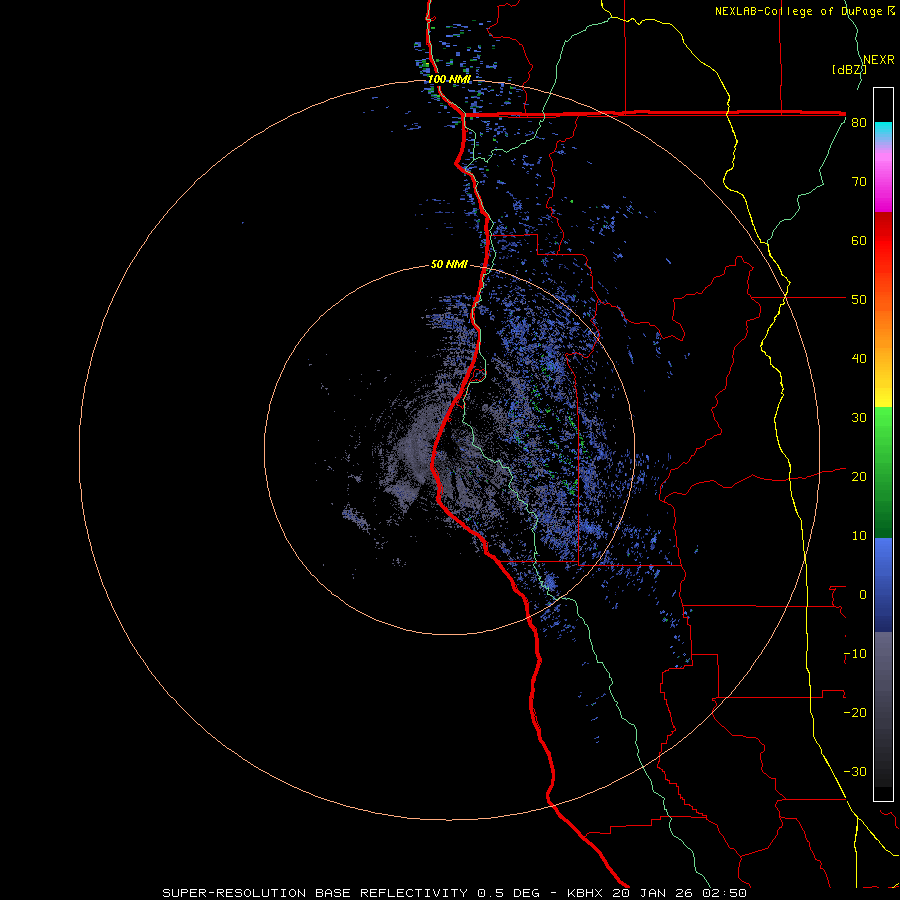Image resolution: width=900 pixels, height=900 pixels.
Task: Click the 100 NMI range ring label
Action: pos(449,79)
